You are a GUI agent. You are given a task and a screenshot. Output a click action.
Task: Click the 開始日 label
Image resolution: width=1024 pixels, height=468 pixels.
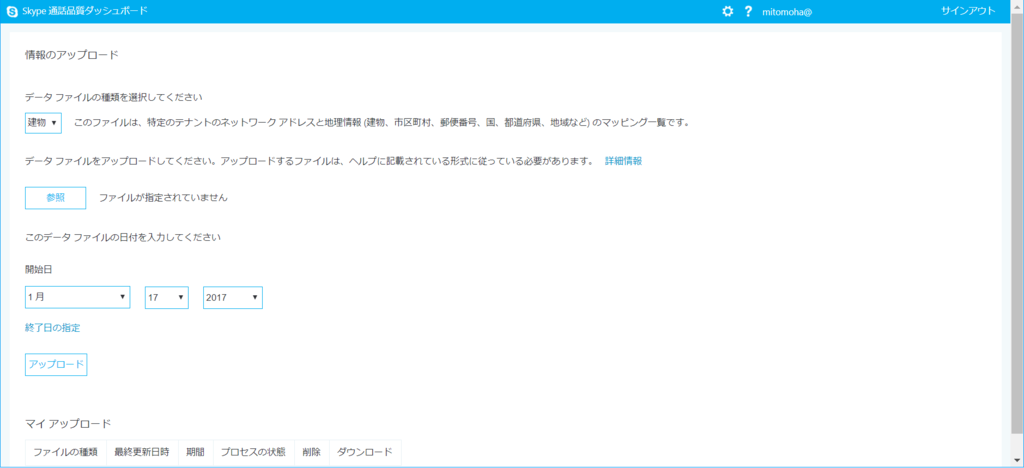[39, 269]
